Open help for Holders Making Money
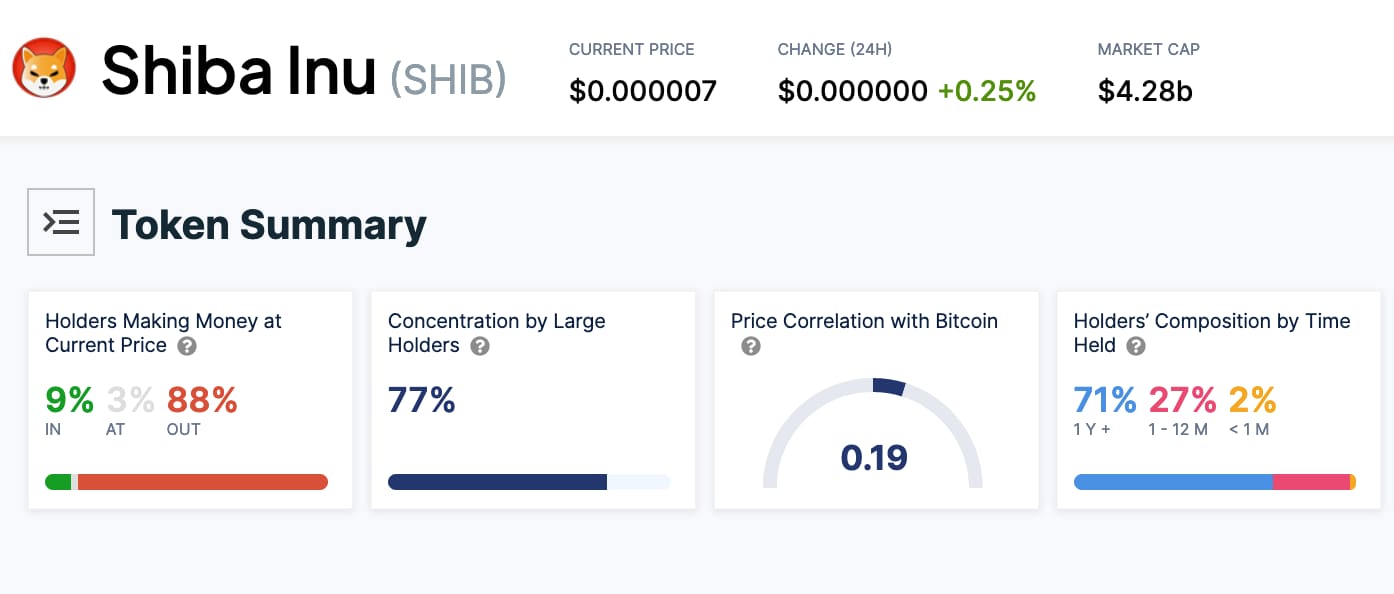Screen dimensions: 1394x594 click(x=187, y=346)
